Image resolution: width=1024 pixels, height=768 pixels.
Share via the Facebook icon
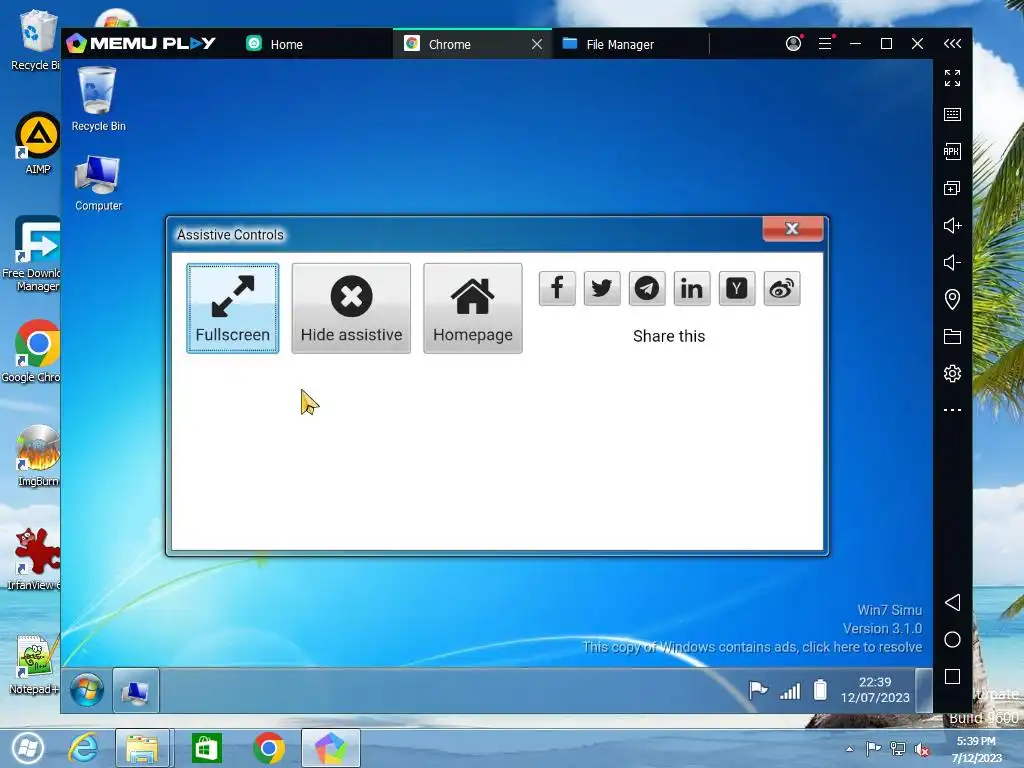tap(557, 288)
